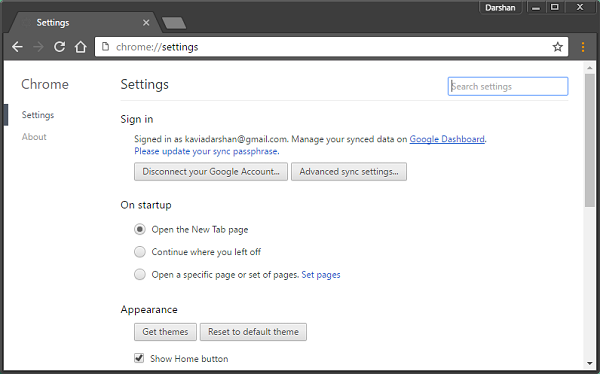Open Advanced sync settings
The image size is (600, 374).
[x=349, y=171]
